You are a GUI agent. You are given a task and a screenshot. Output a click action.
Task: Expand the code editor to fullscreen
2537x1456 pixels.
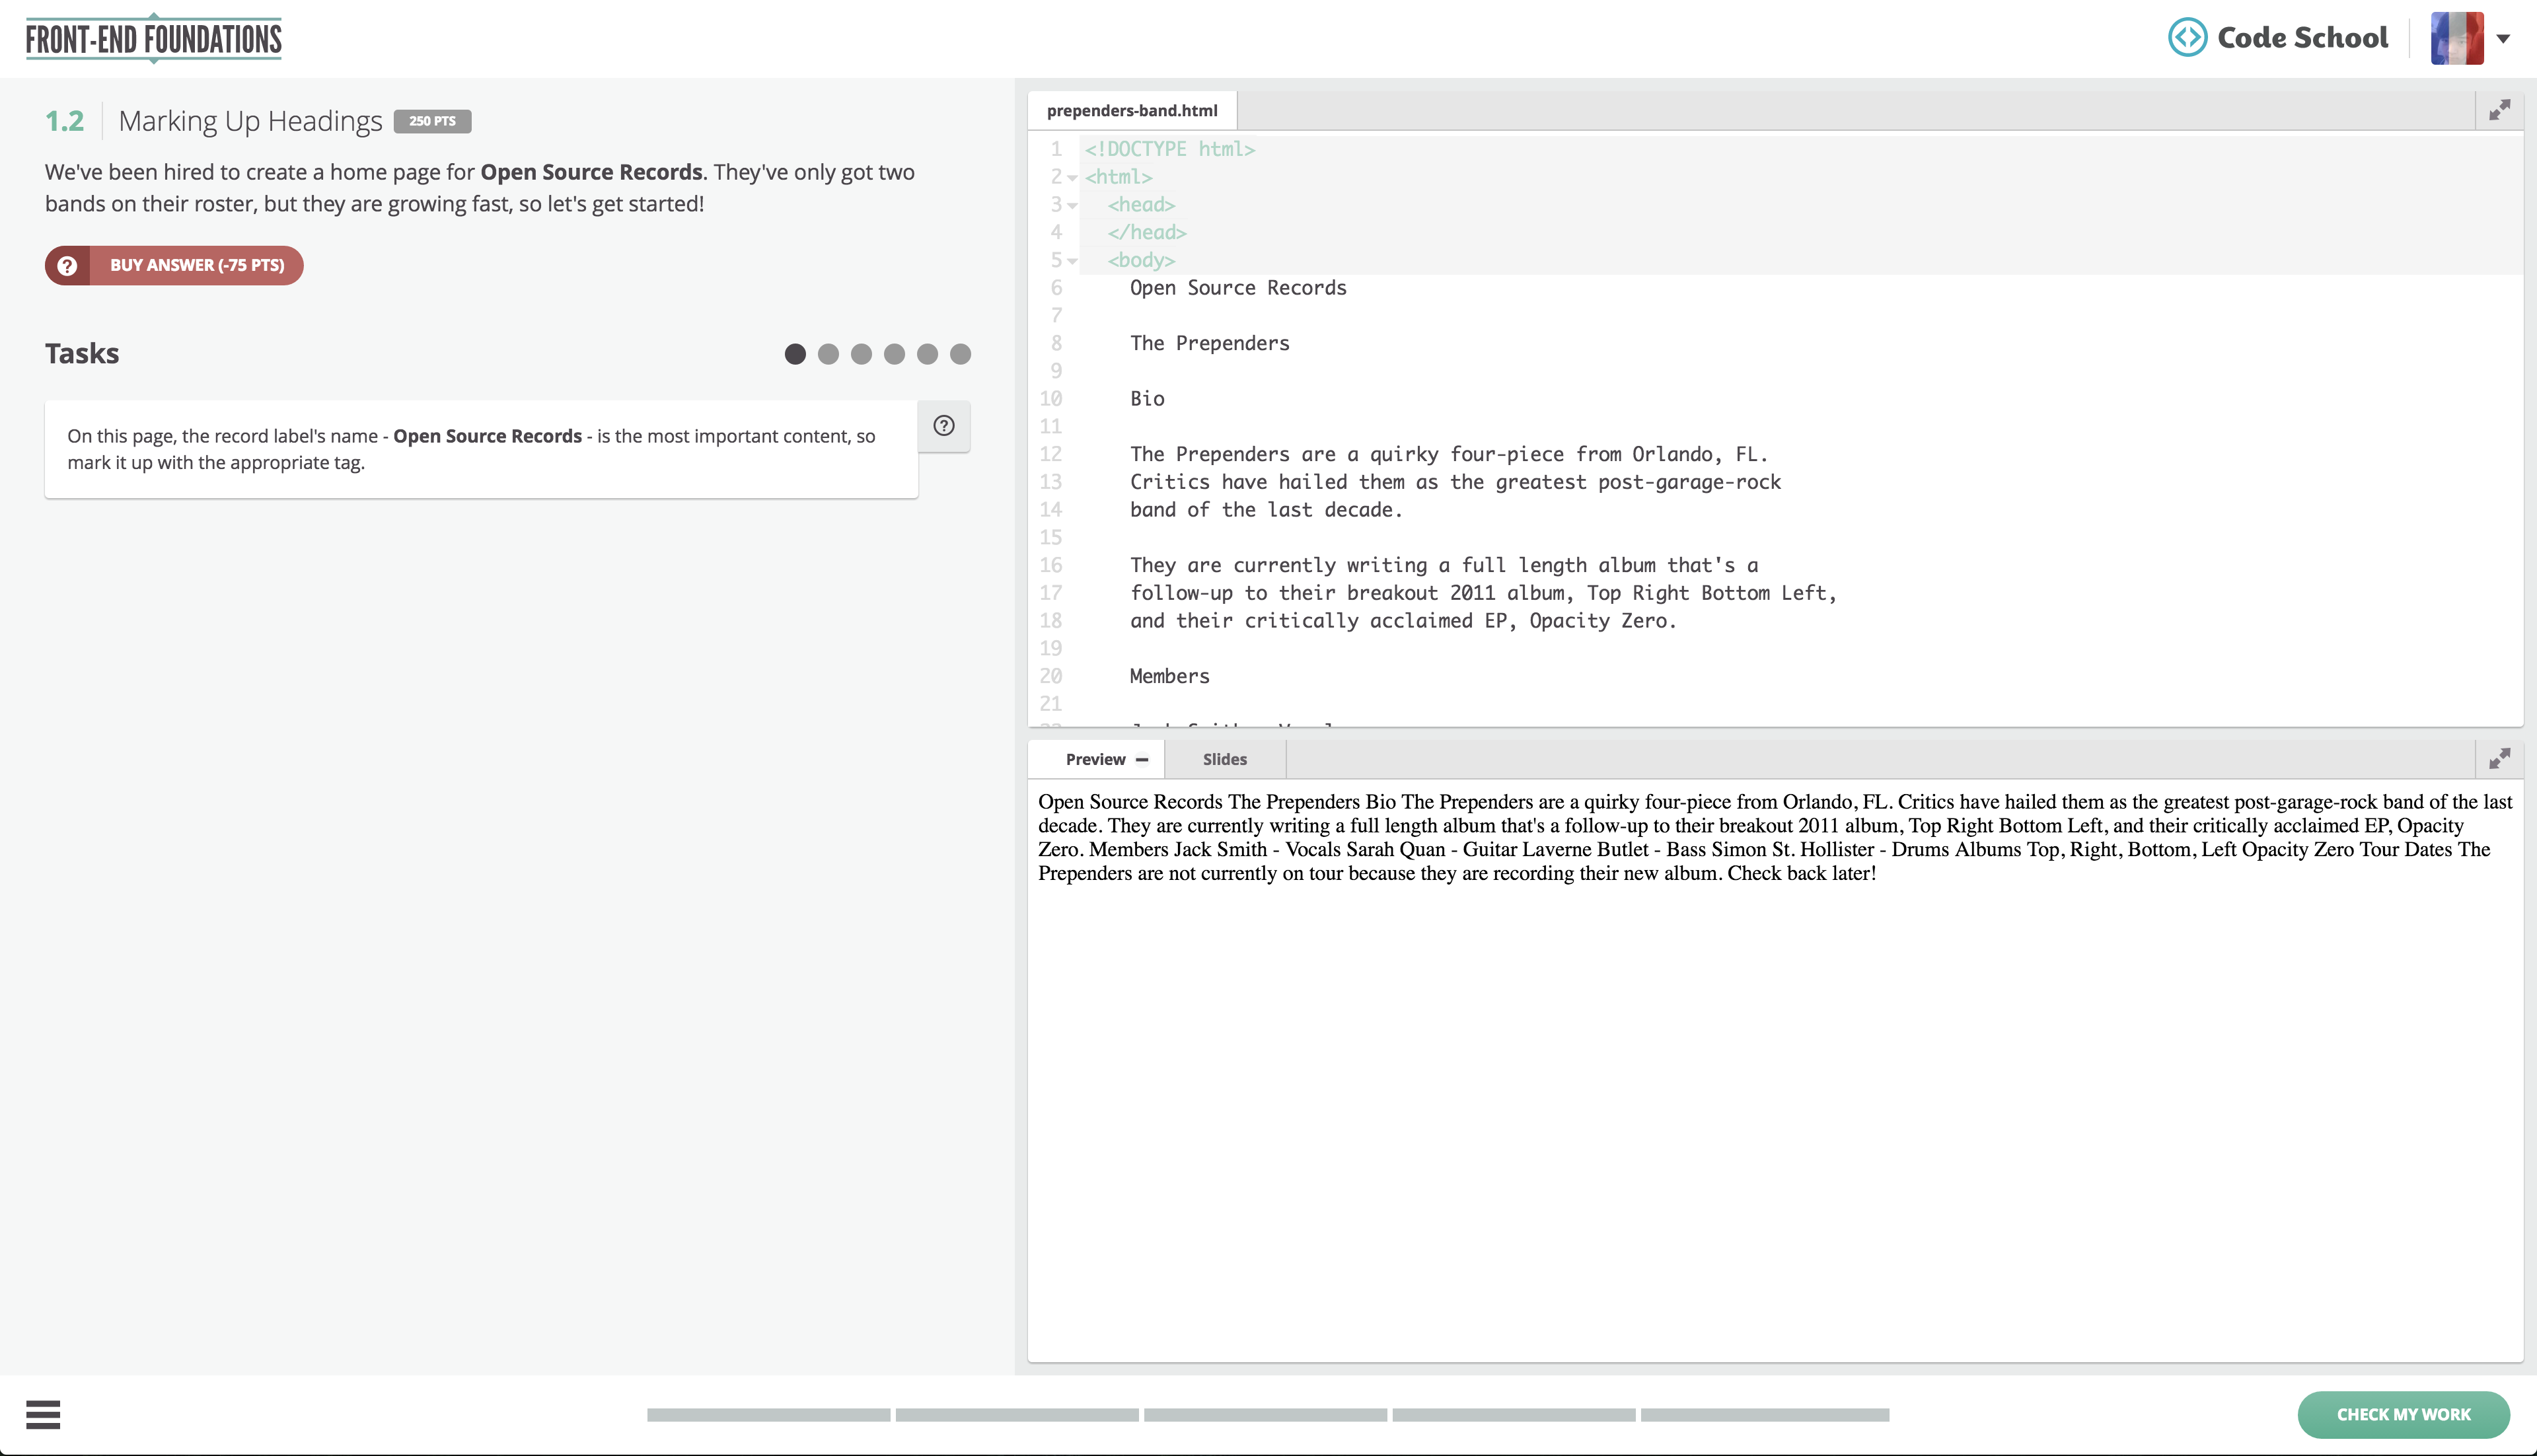(x=2499, y=110)
